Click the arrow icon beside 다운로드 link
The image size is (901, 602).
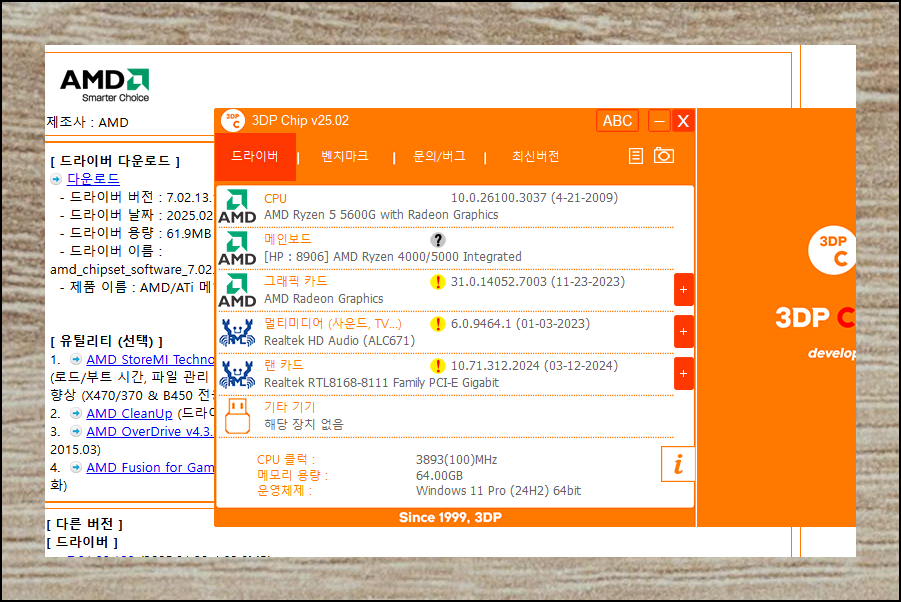pyautogui.click(x=56, y=179)
